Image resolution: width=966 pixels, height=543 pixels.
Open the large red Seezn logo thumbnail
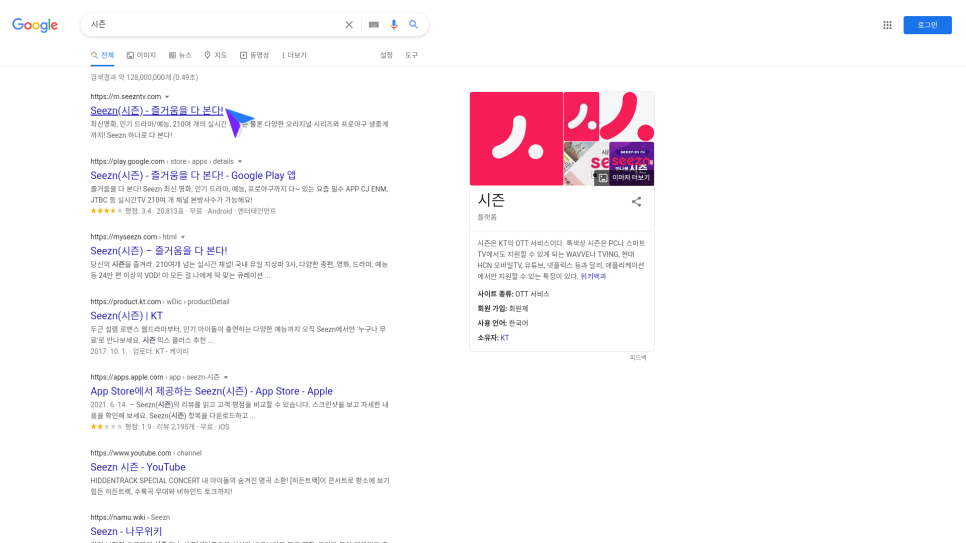[x=516, y=139]
